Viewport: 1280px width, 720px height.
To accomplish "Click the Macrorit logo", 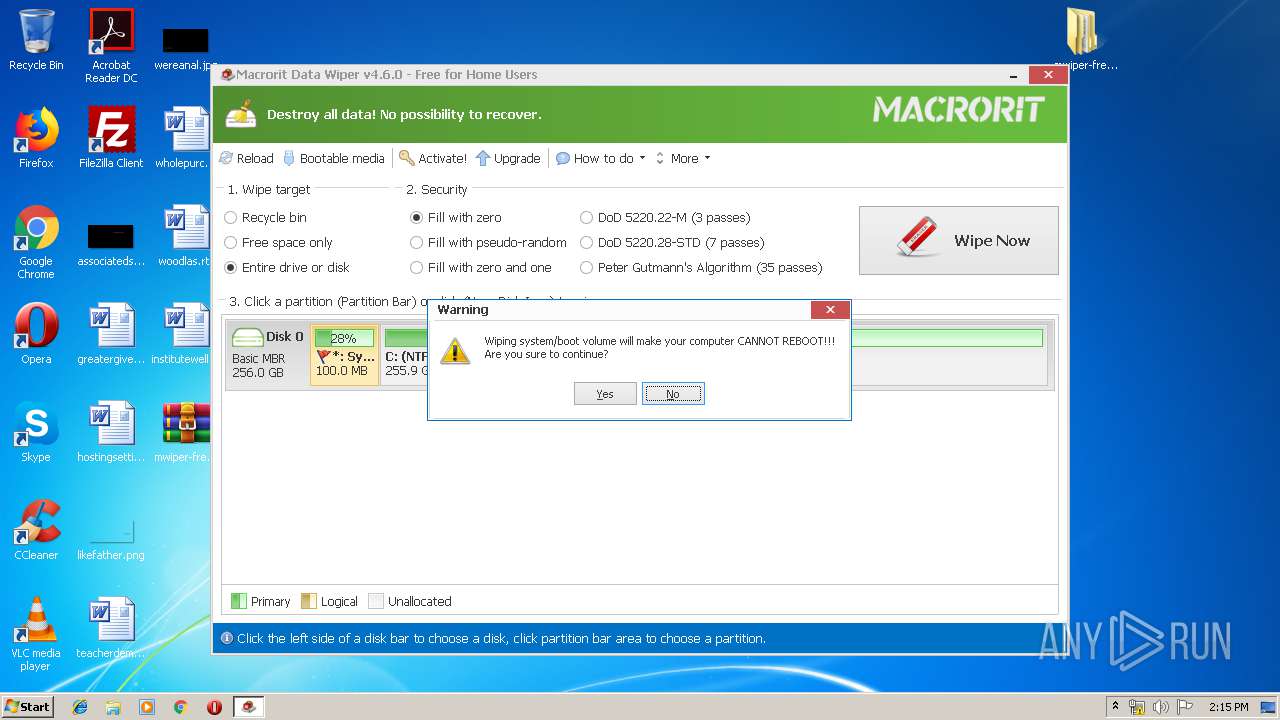I will pyautogui.click(x=958, y=110).
